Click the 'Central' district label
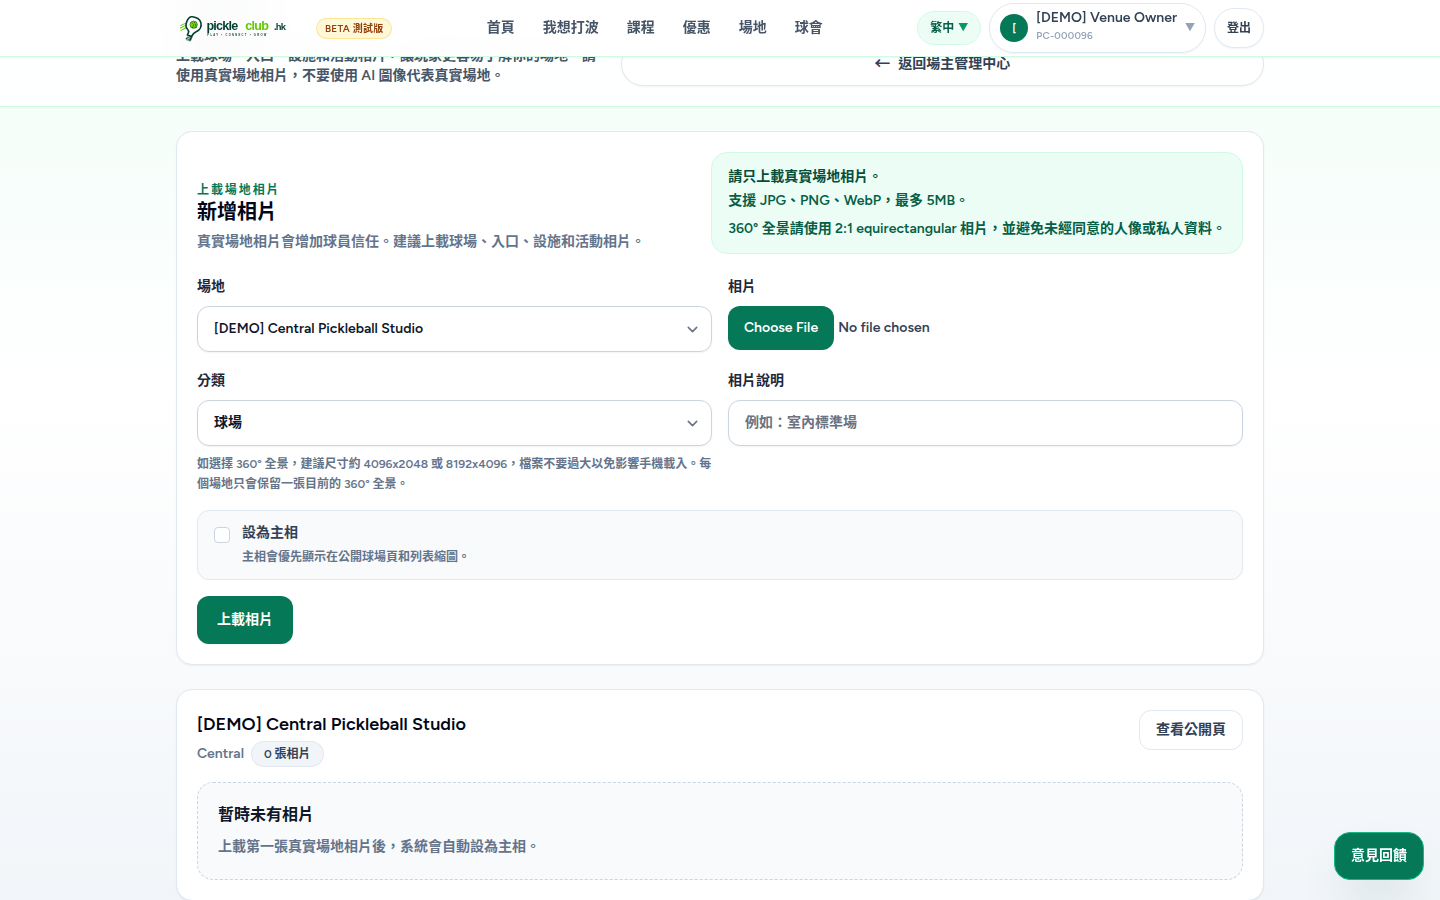This screenshot has width=1440, height=900. [x=220, y=754]
